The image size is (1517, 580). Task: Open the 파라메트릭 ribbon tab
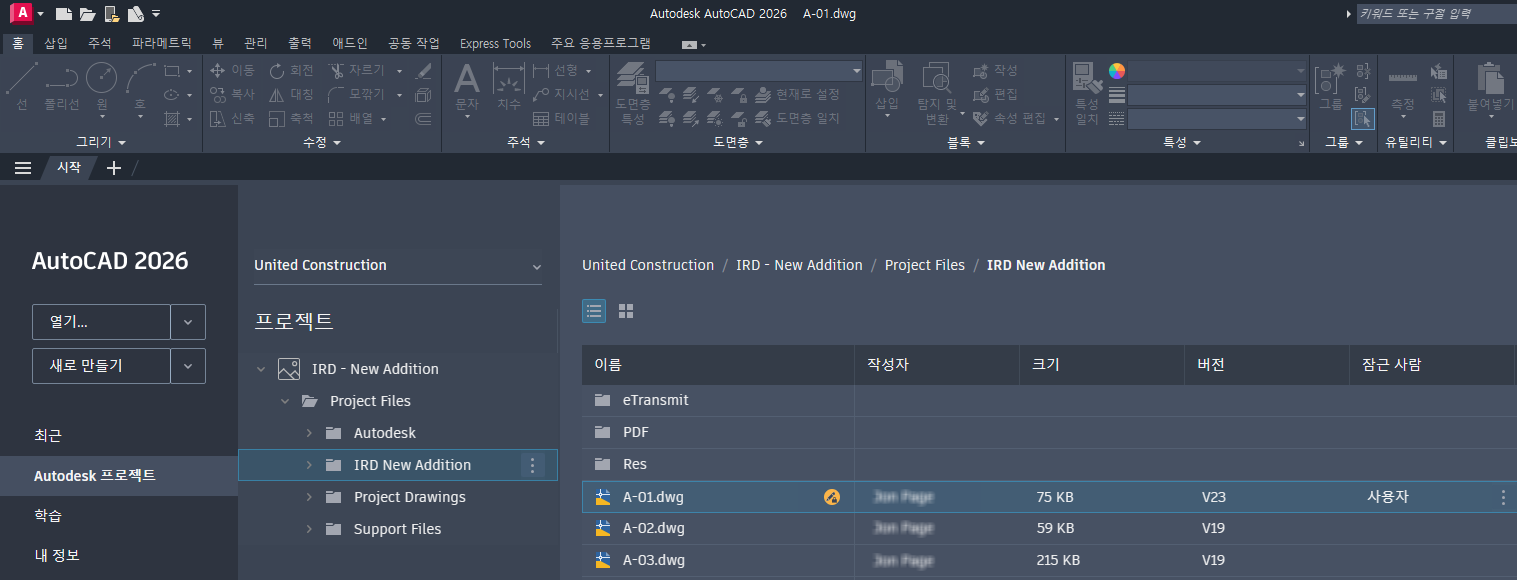pos(162,43)
